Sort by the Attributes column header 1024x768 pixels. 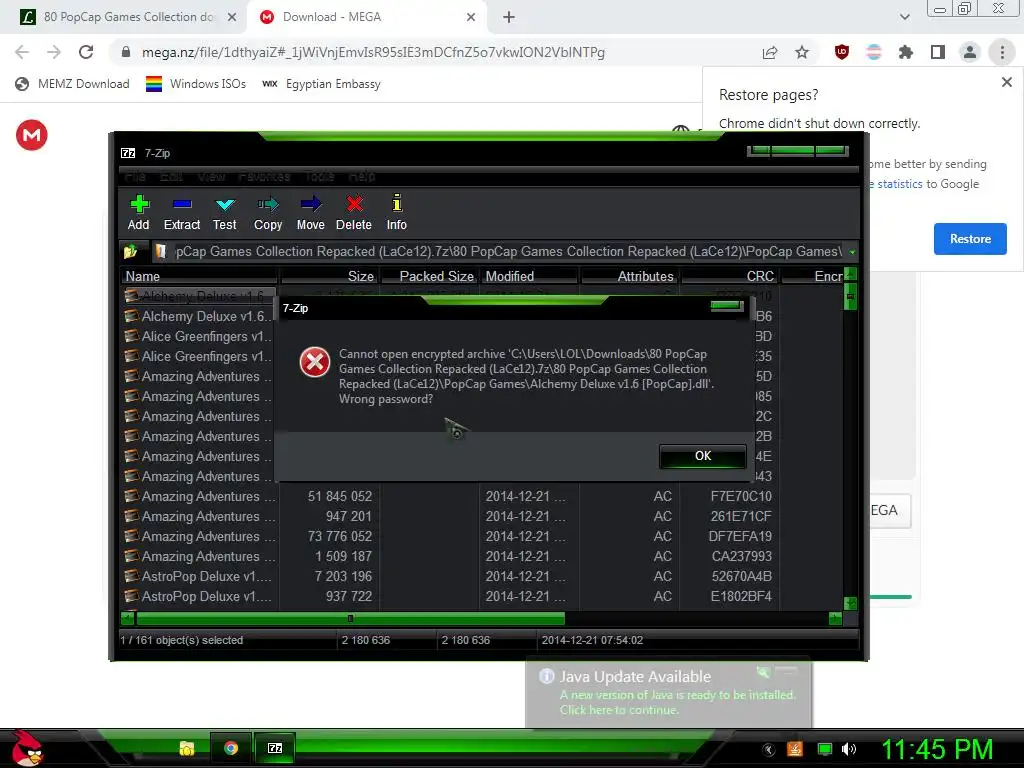point(630,276)
